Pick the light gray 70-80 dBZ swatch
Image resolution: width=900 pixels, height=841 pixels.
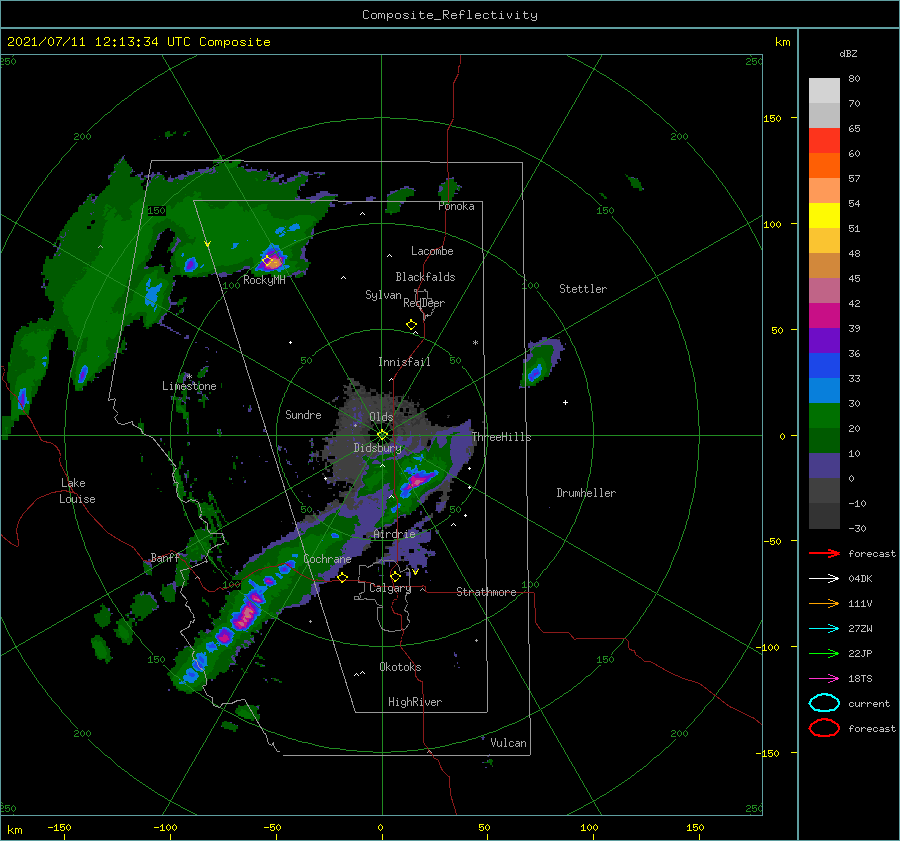tap(824, 91)
